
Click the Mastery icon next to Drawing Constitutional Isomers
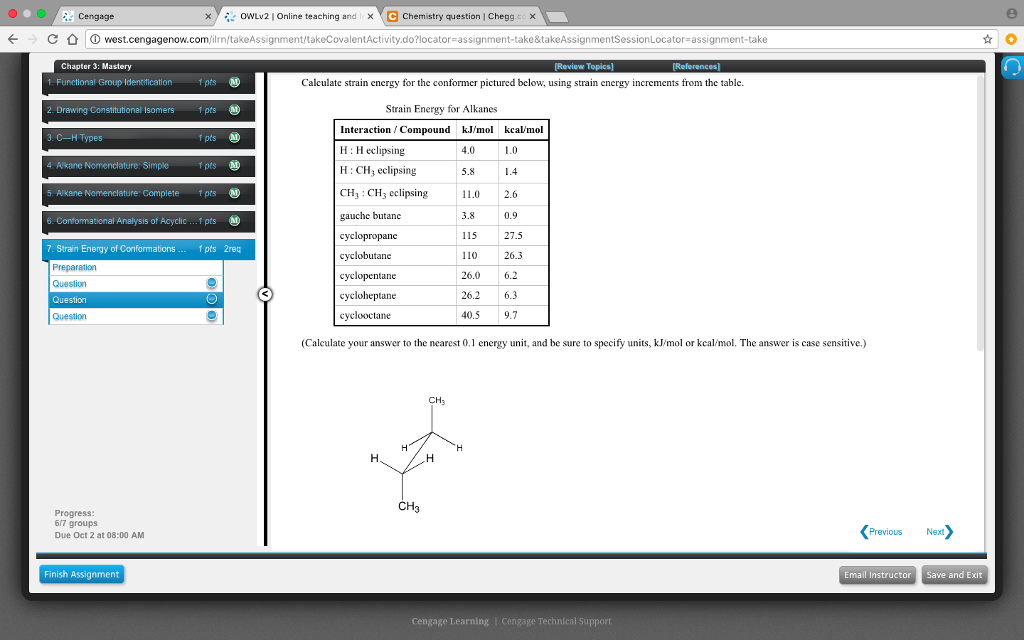coord(232,110)
